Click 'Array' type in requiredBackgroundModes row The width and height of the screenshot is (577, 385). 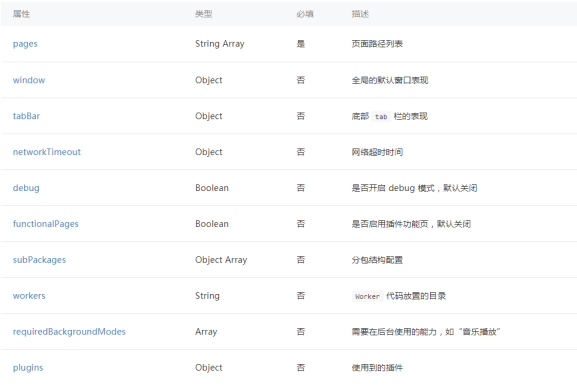point(206,332)
